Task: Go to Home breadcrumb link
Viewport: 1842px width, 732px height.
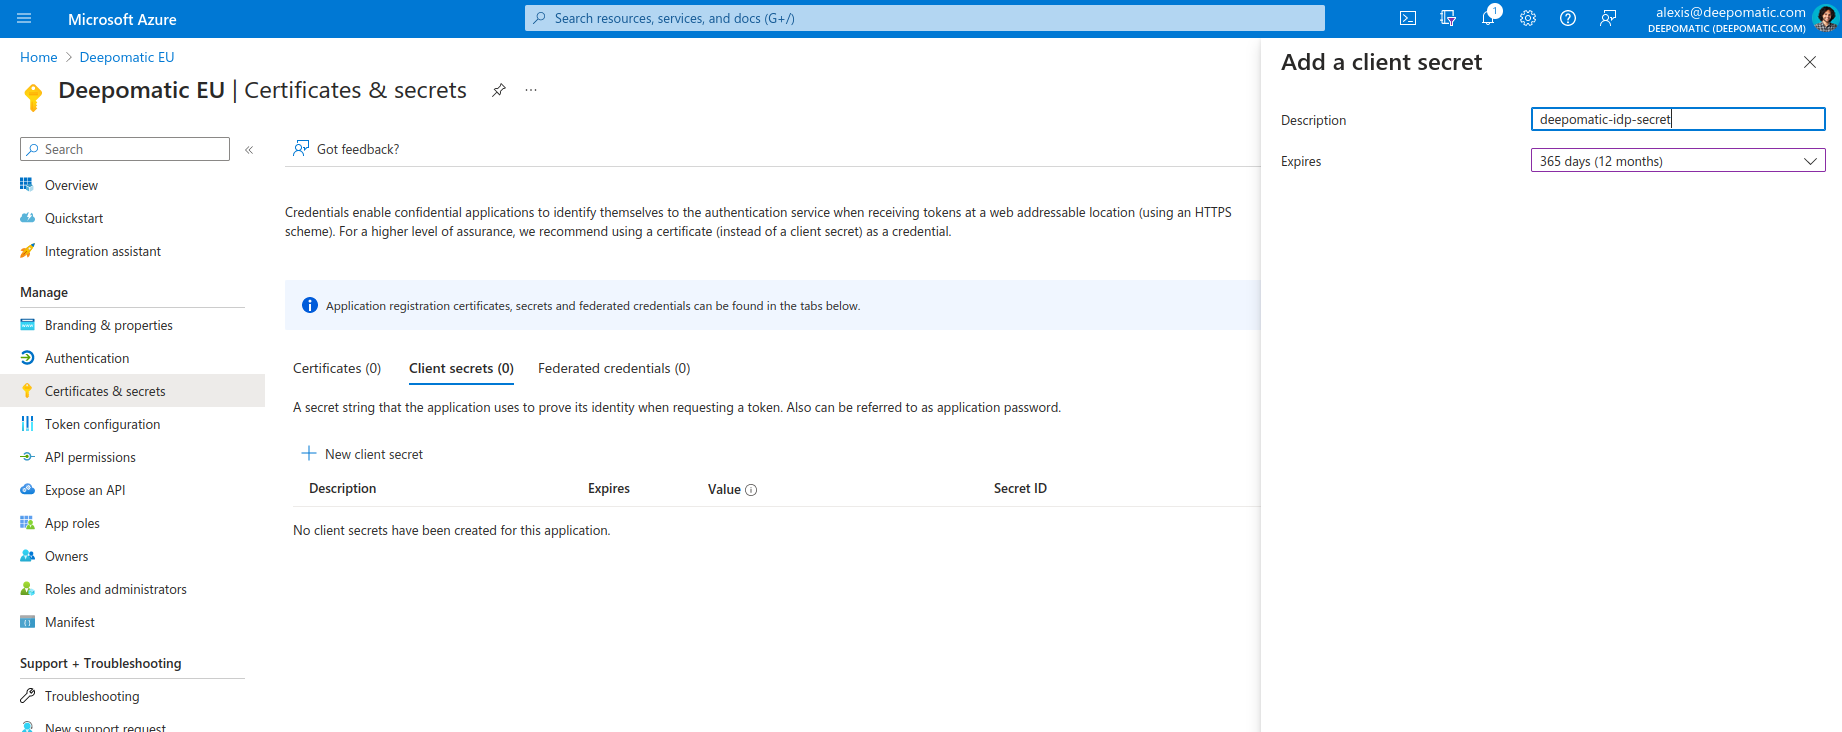Action: coord(39,58)
